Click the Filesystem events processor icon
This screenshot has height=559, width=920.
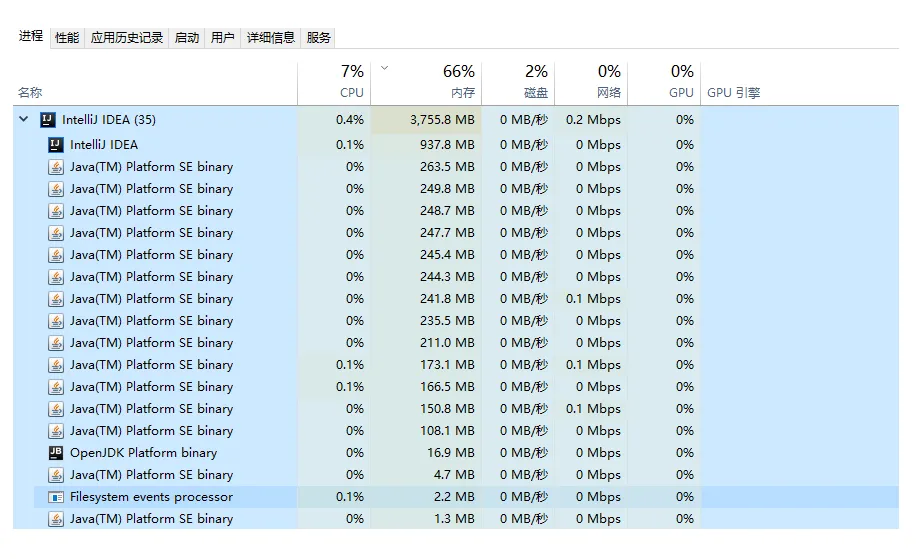click(x=56, y=497)
